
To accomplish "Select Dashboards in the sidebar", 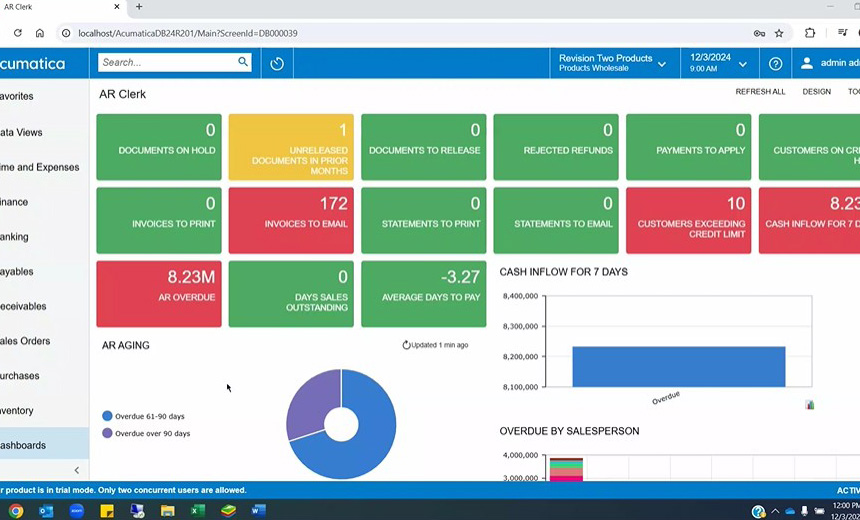I will click(44, 445).
